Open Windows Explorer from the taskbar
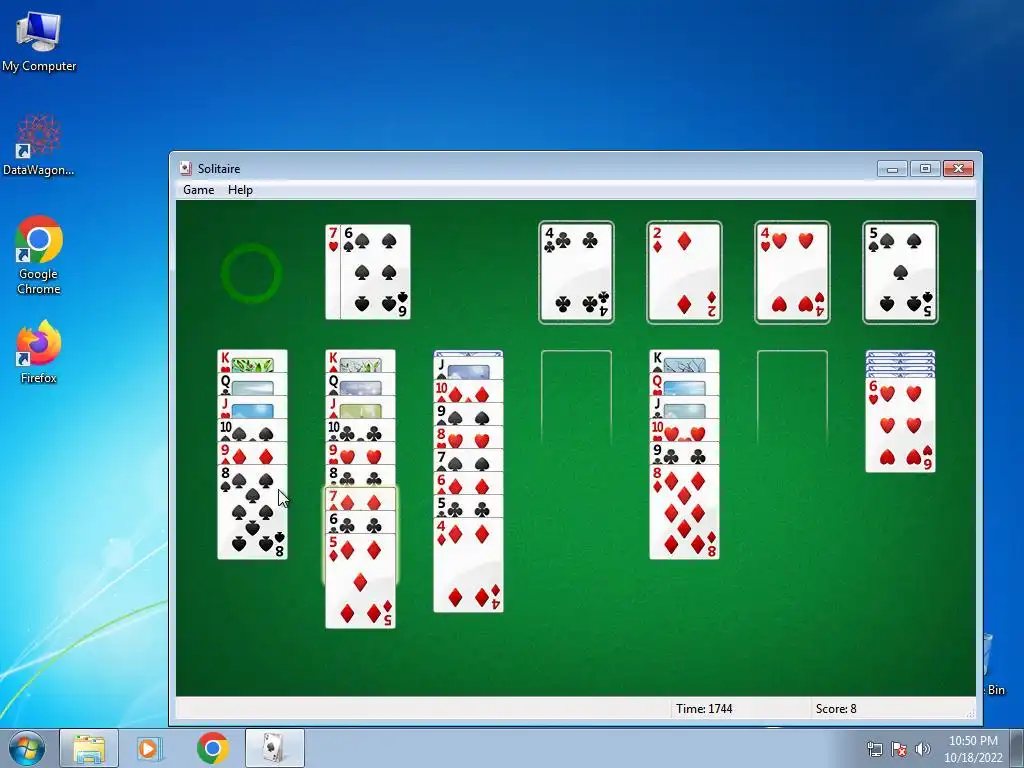Image resolution: width=1024 pixels, height=768 pixels. pyautogui.click(x=89, y=748)
